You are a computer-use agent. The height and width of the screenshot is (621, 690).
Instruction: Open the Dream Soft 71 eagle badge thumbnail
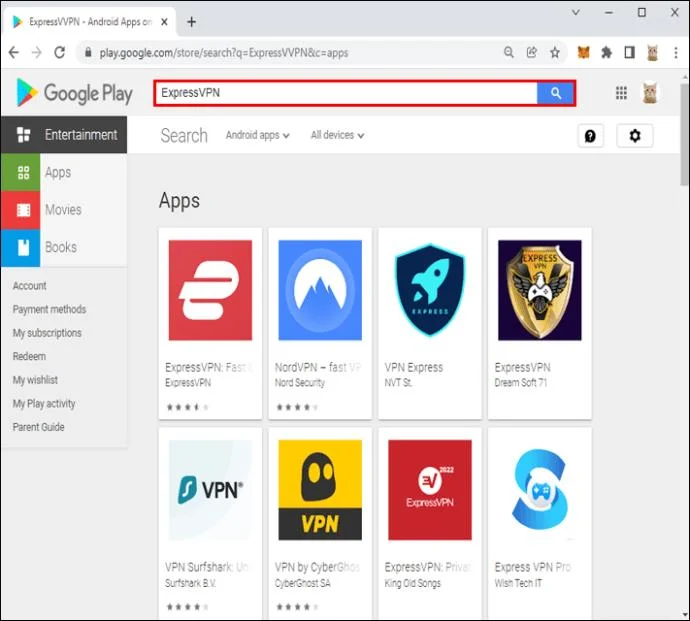tap(540, 290)
